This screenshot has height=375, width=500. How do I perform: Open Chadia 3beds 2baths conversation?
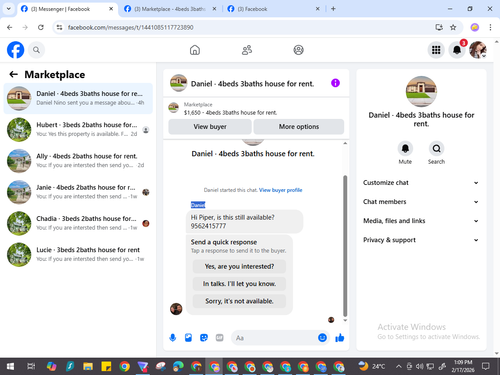click(x=78, y=223)
